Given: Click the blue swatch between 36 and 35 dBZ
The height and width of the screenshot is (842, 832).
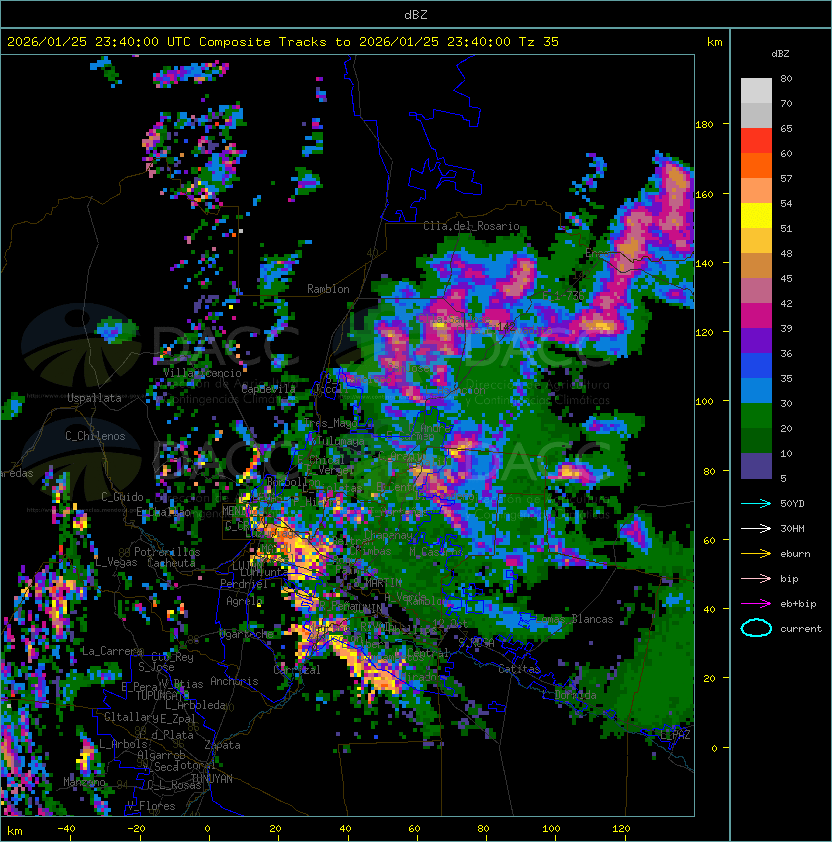Looking at the screenshot, I should pyautogui.click(x=756, y=366).
